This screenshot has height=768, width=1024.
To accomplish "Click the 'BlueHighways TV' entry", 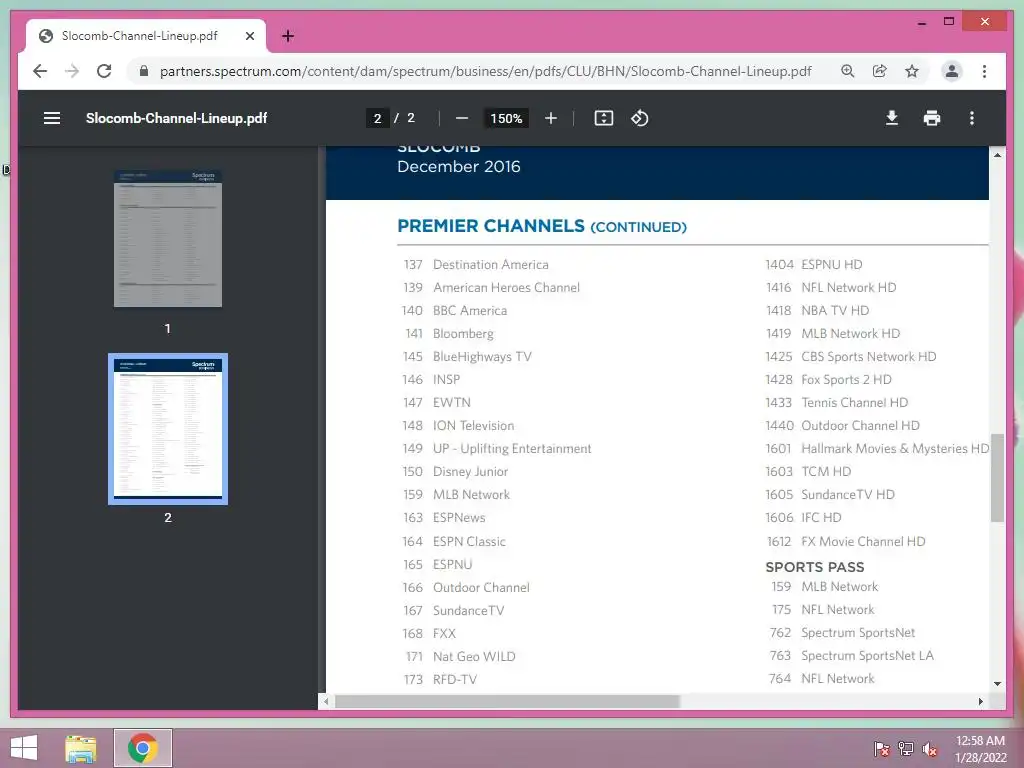I will (x=482, y=357).
